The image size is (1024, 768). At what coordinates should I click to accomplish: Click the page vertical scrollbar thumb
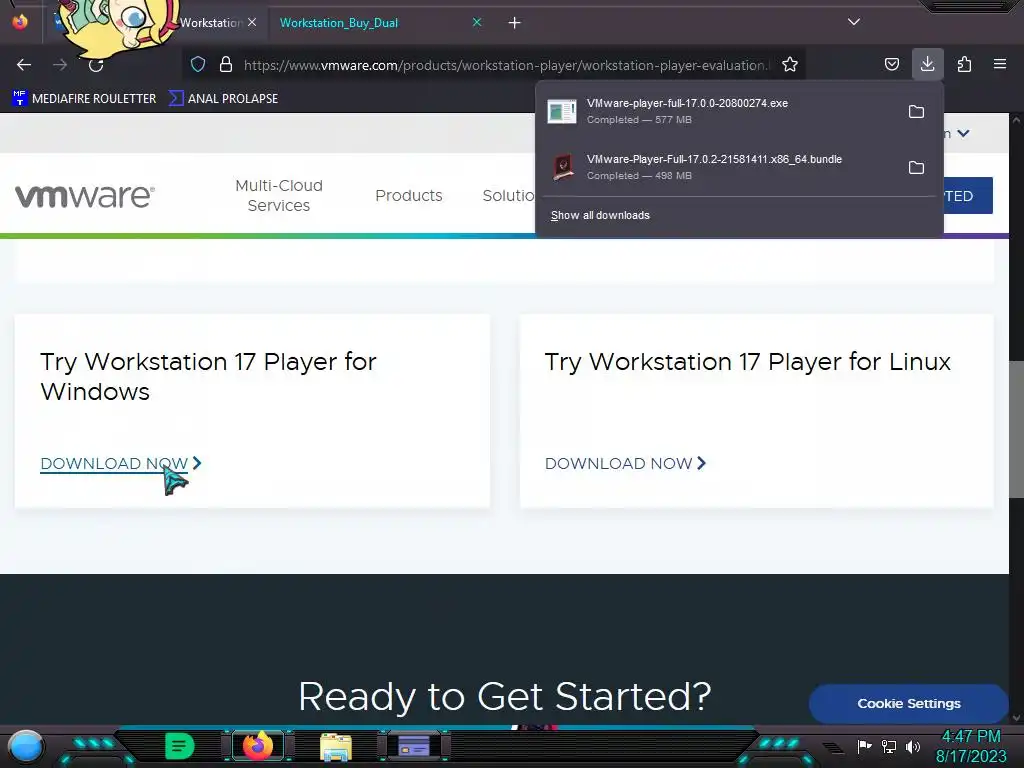(x=1016, y=428)
